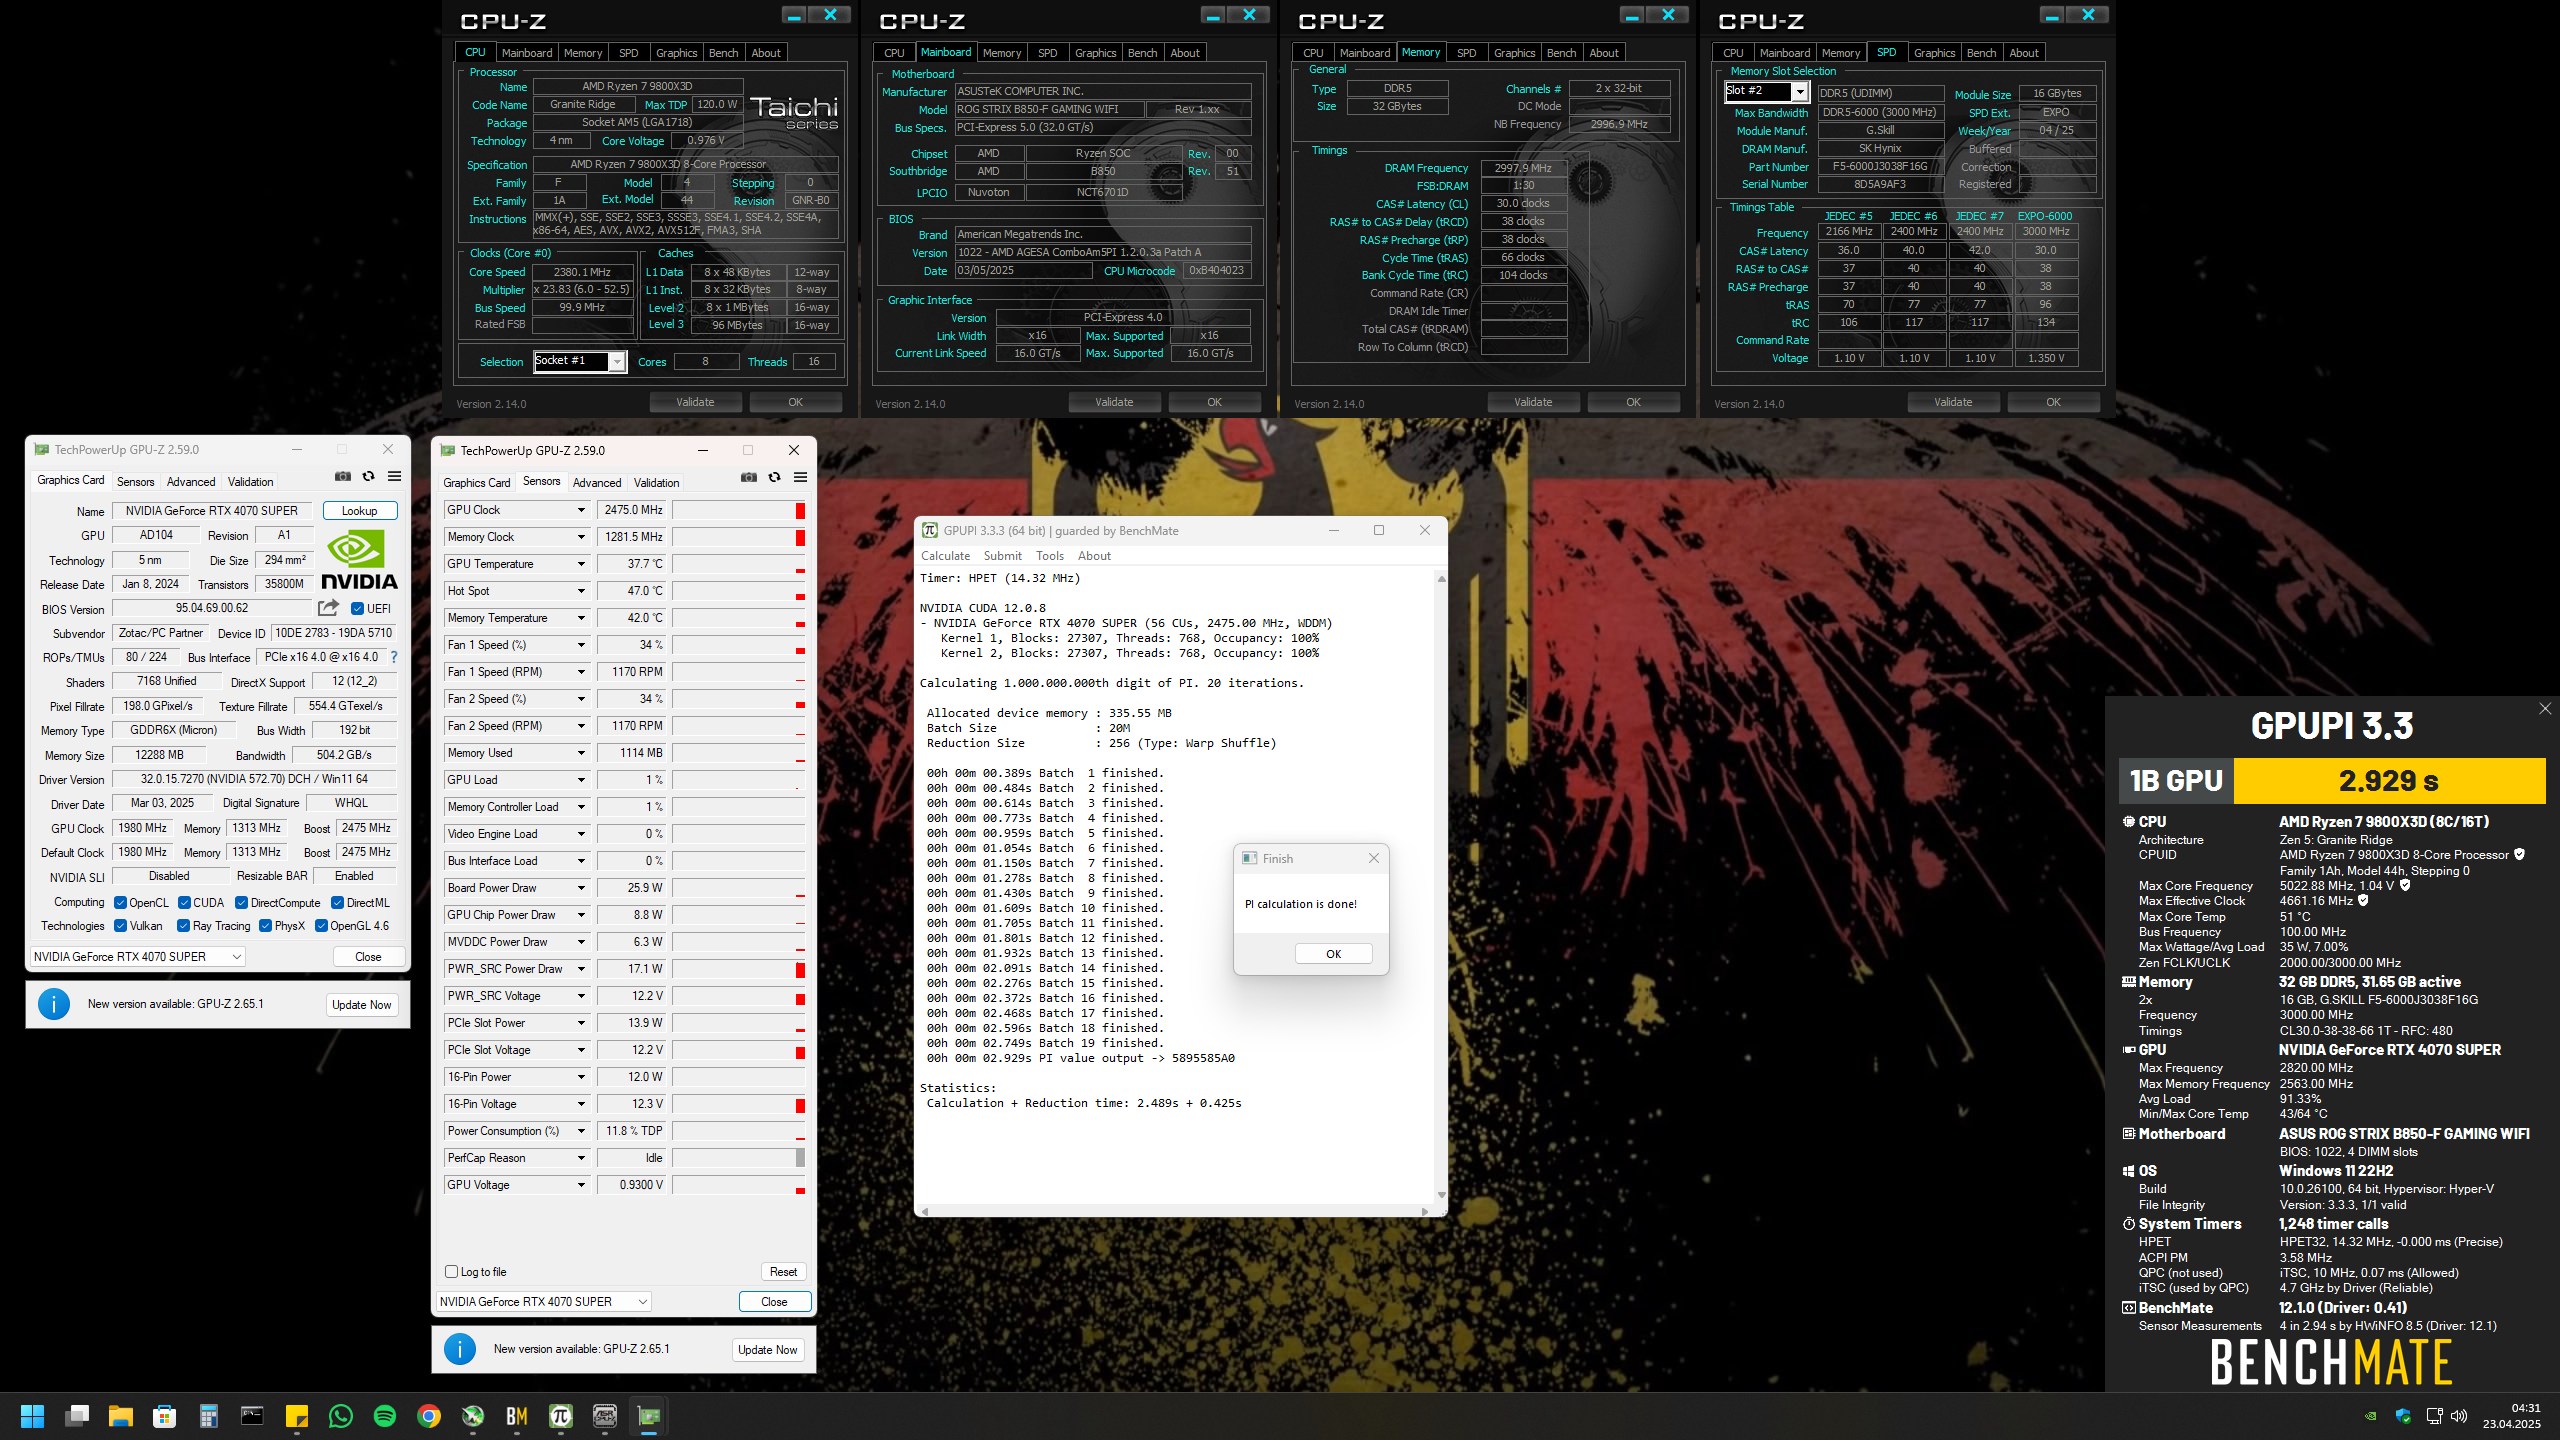Click GPU-Z graphics card taskbar icon
Viewport: 2560px width, 1440px height.
pyautogui.click(x=649, y=1416)
